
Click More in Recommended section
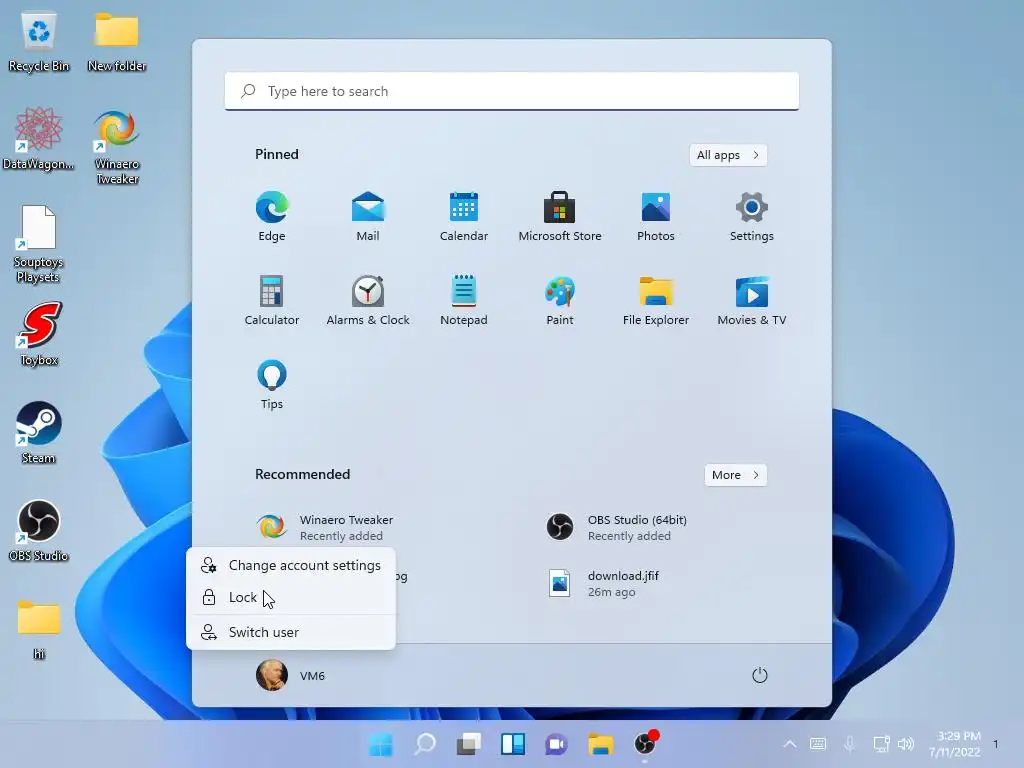click(736, 475)
